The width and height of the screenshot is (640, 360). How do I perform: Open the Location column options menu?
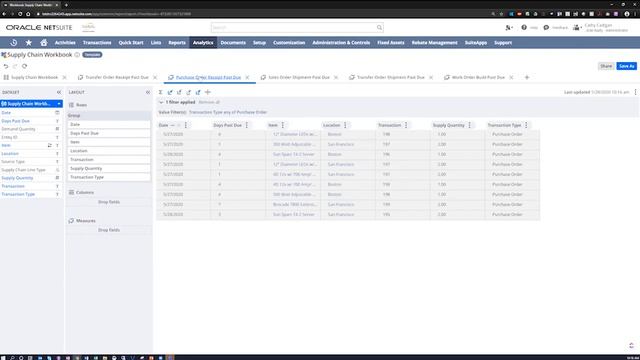point(345,125)
